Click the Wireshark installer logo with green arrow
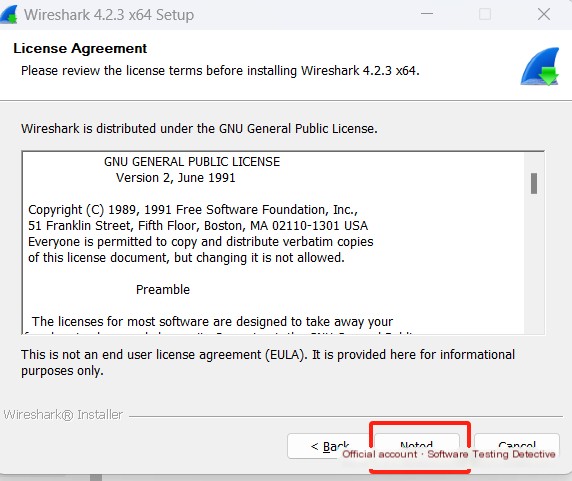 click(540, 66)
